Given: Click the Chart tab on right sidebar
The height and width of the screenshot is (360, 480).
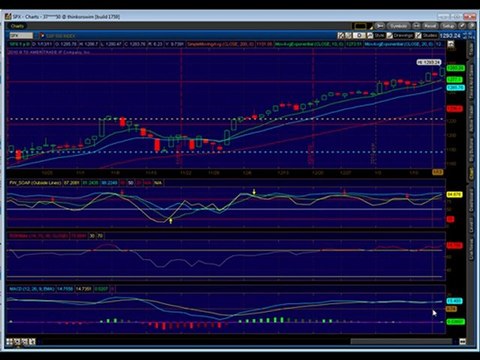Looking at the screenshot, I should click(471, 173).
